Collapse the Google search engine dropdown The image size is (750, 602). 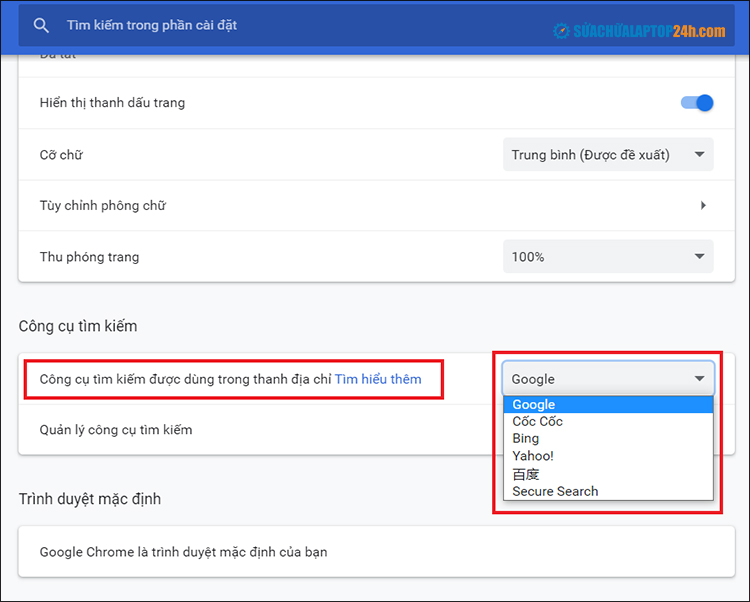(608, 379)
